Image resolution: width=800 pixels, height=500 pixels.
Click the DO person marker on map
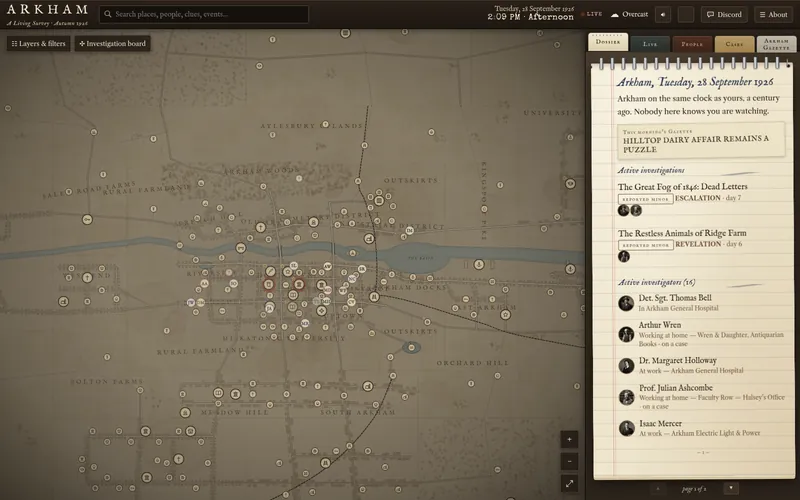click(x=234, y=284)
